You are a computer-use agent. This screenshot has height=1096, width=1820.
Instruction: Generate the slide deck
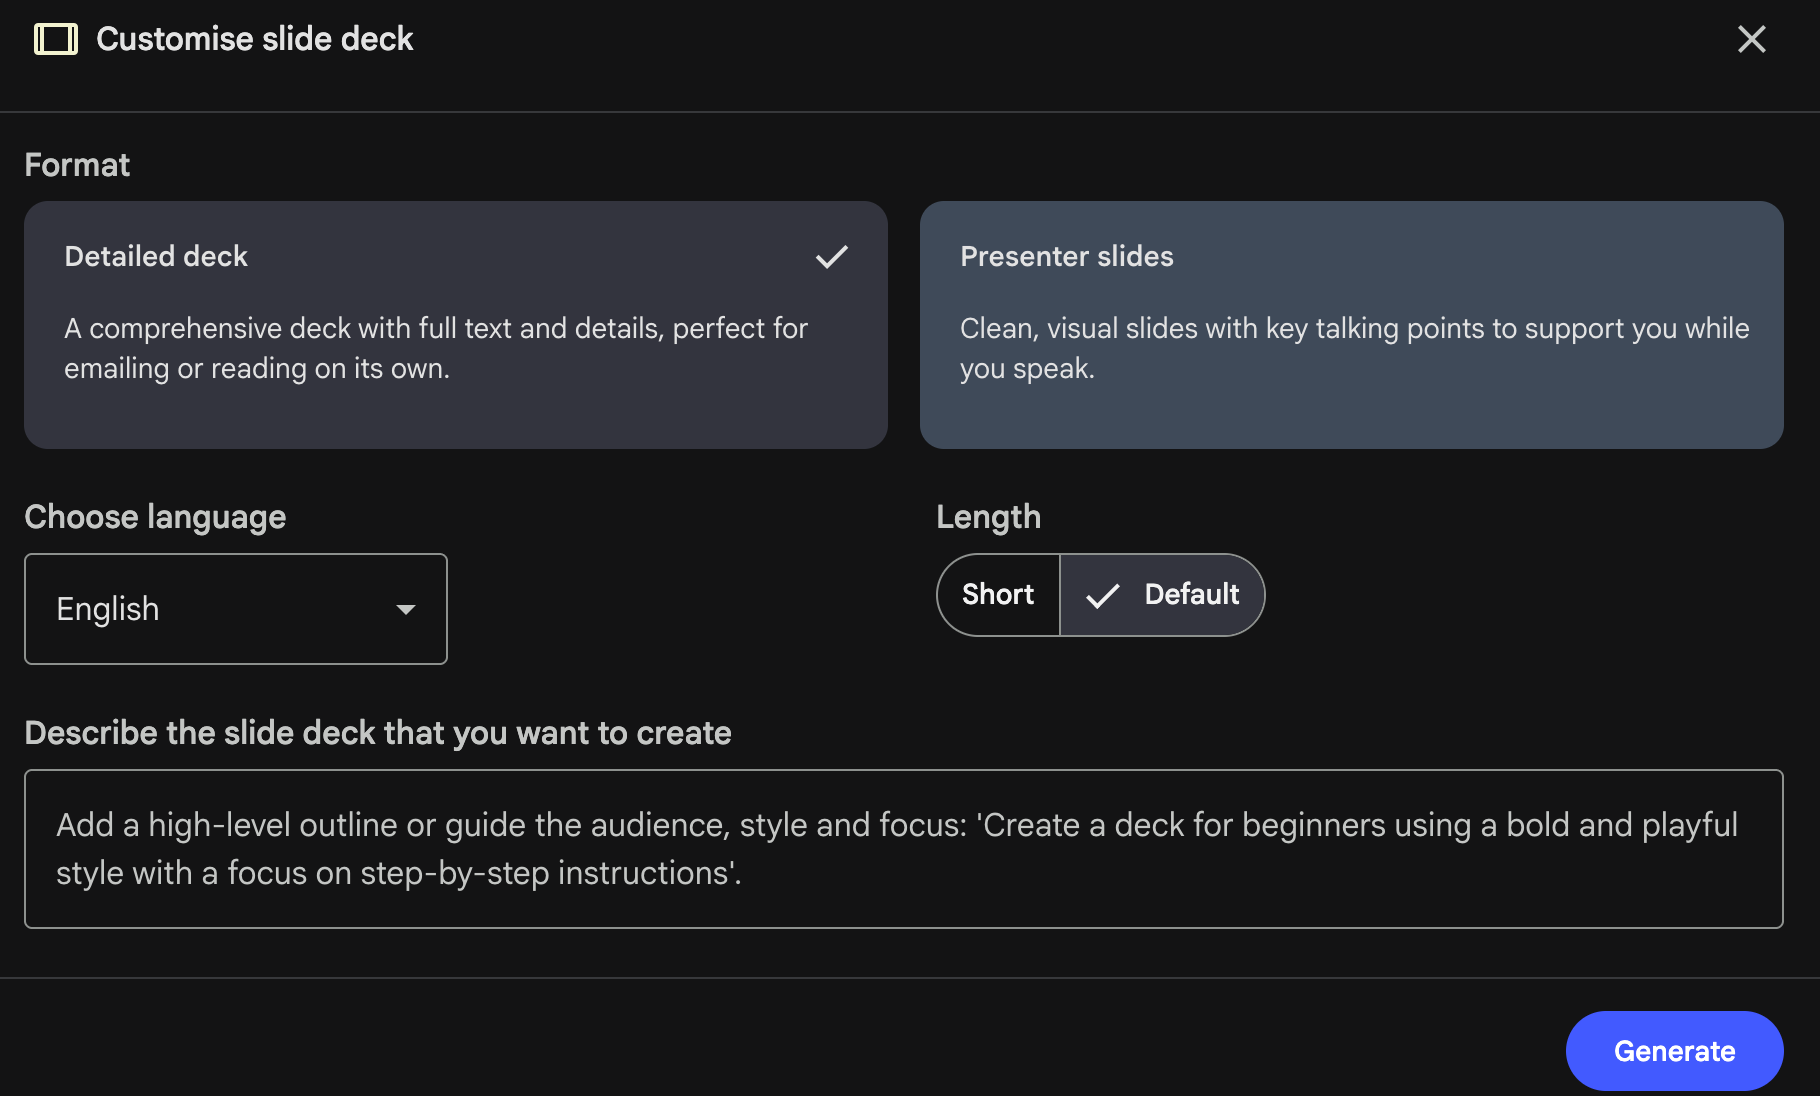(x=1674, y=1050)
